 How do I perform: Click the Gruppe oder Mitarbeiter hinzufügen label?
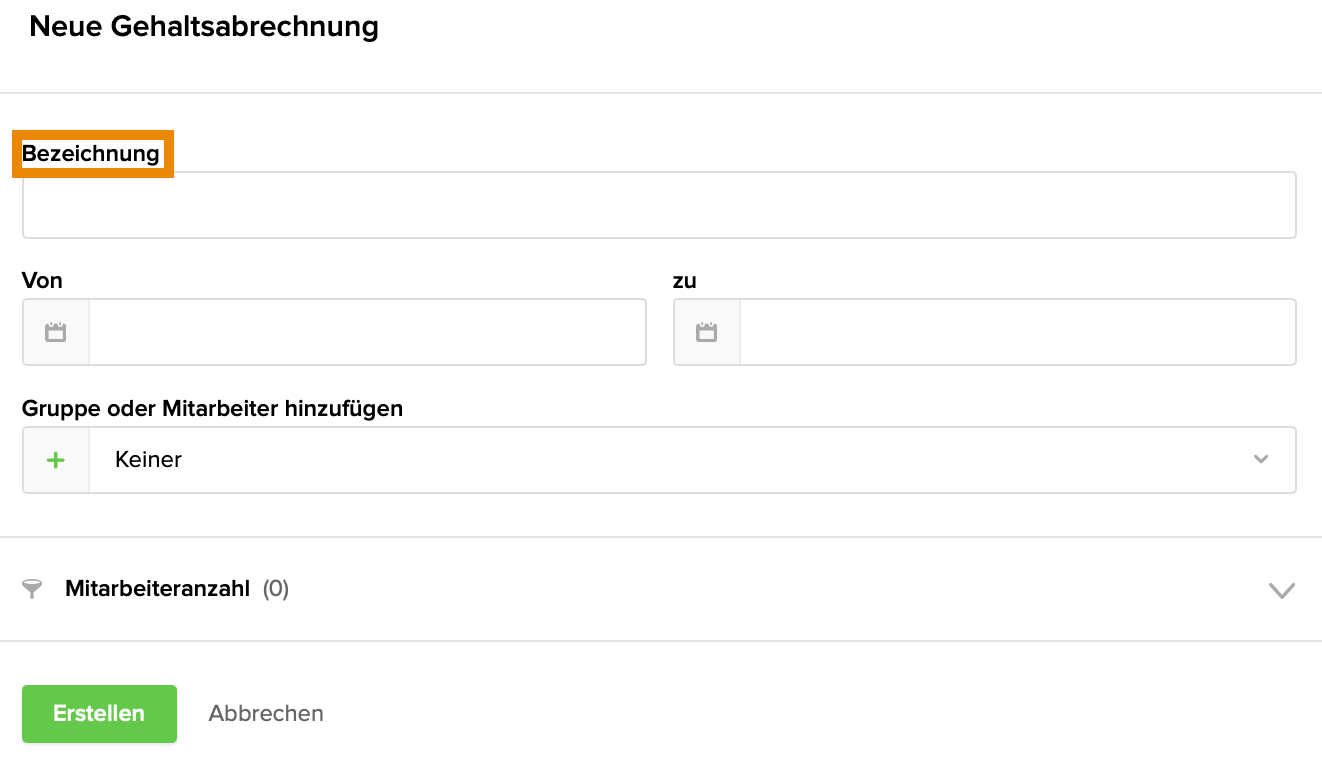212,408
